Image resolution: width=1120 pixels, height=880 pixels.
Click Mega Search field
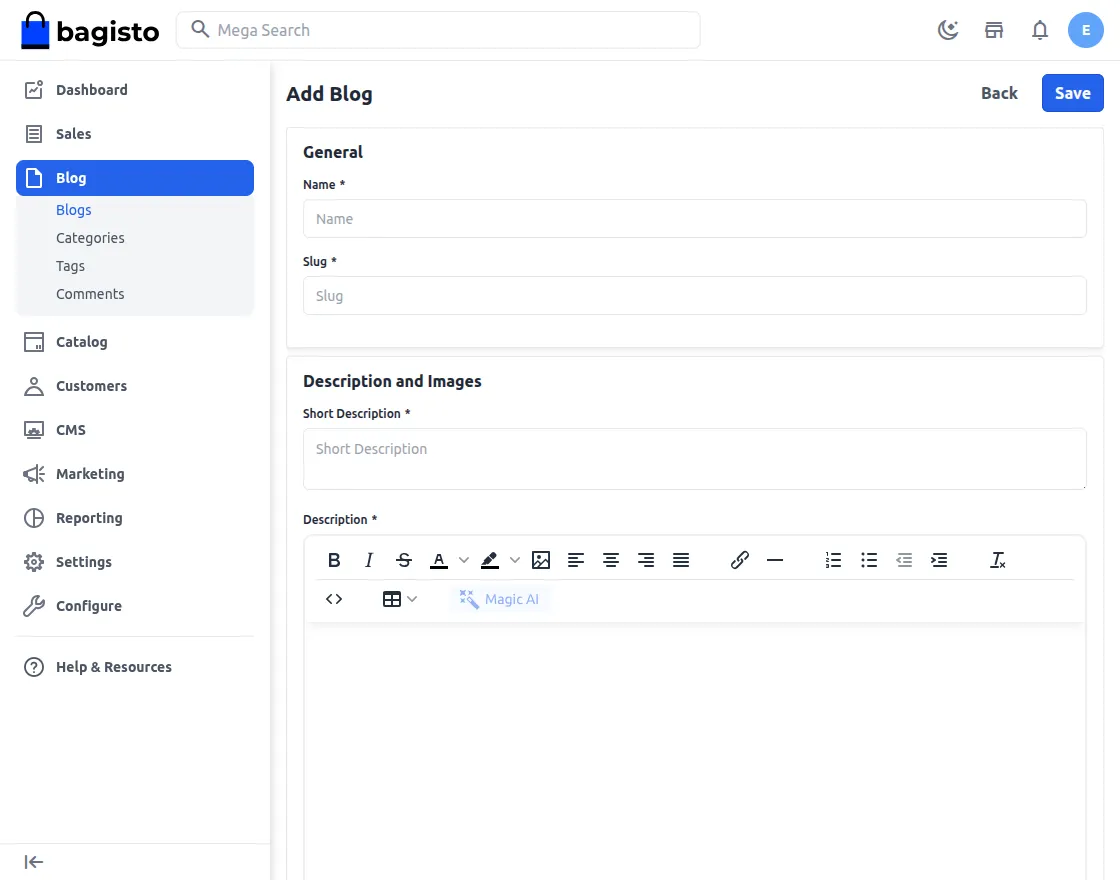pyautogui.click(x=438, y=30)
